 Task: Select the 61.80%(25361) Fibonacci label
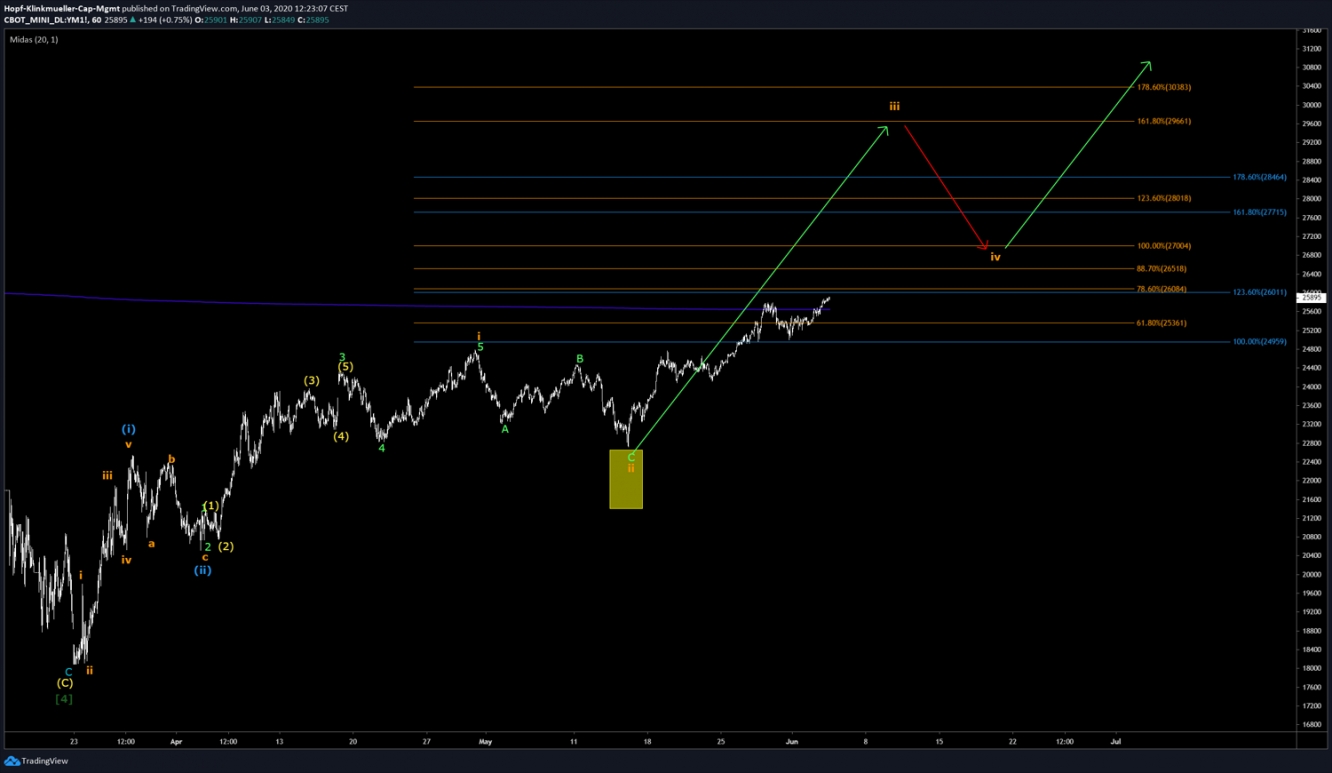(1162, 323)
